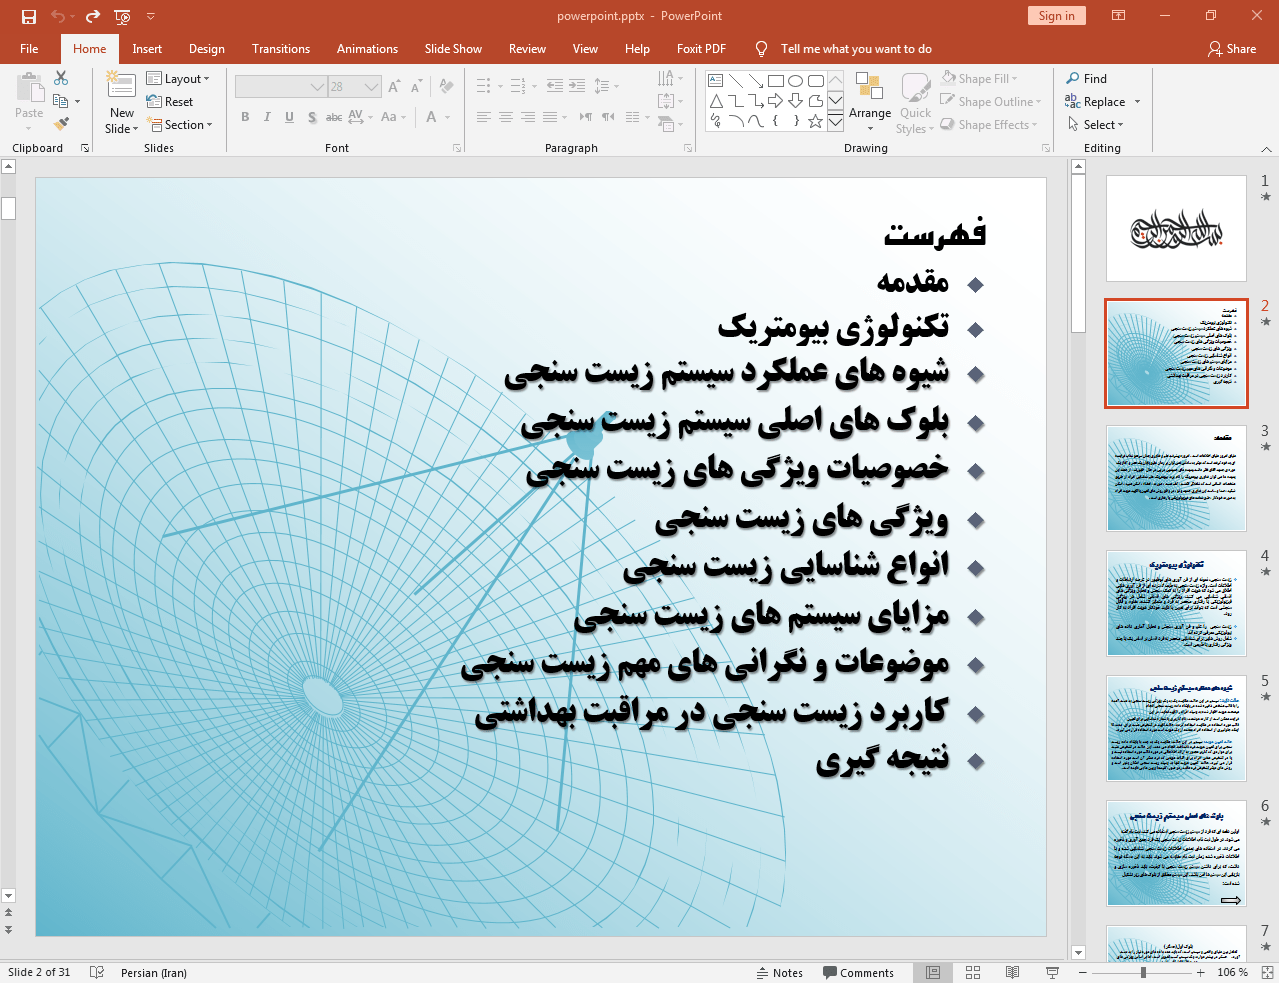Toggle Strikethrough formatting button
Screen dimensions: 1279x983
click(334, 117)
